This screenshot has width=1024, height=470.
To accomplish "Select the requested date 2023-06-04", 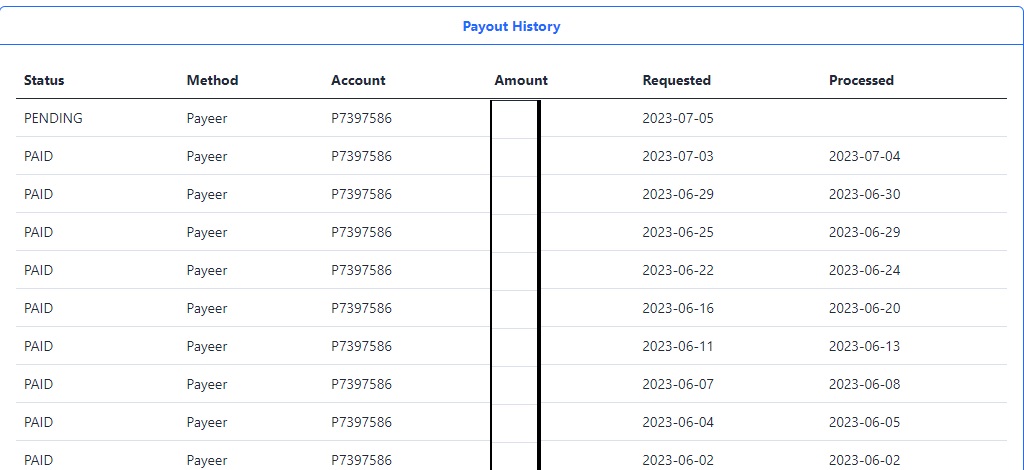I will (x=678, y=422).
